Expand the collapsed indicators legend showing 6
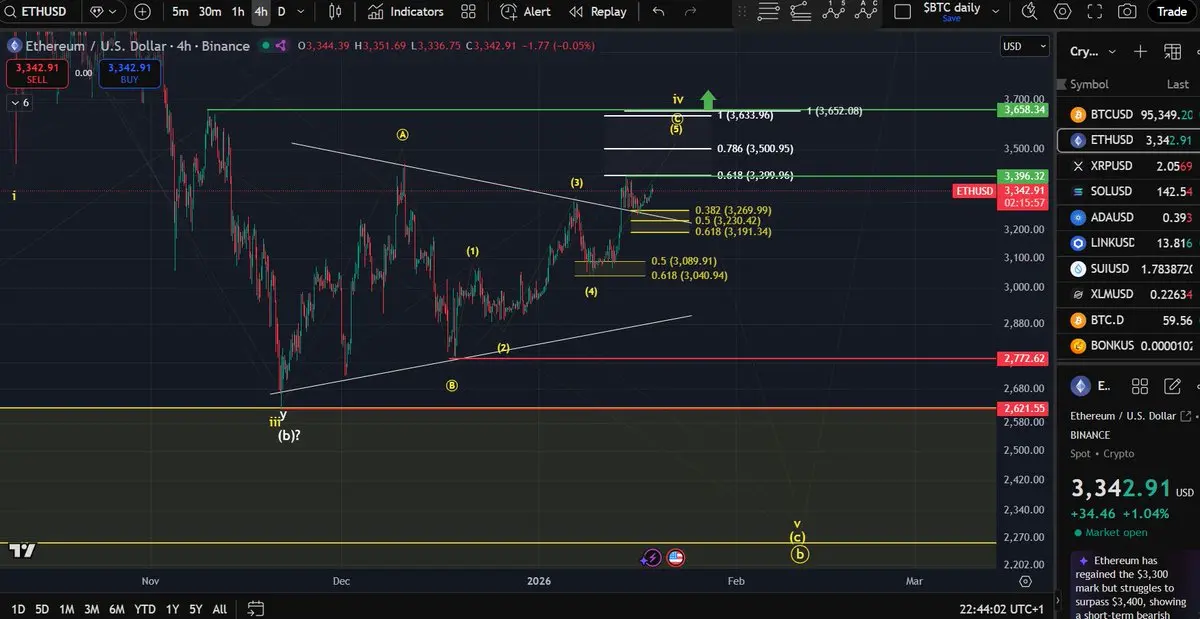1200x619 pixels. point(20,103)
